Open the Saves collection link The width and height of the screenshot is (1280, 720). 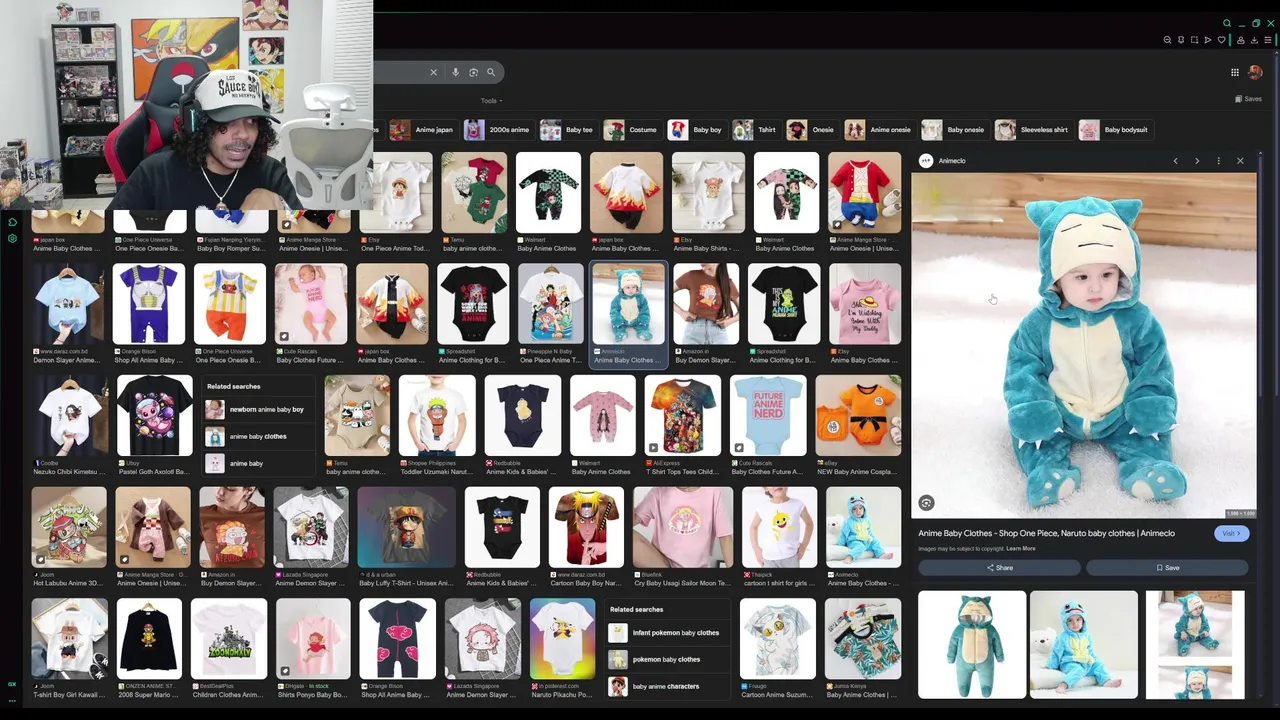1248,99
